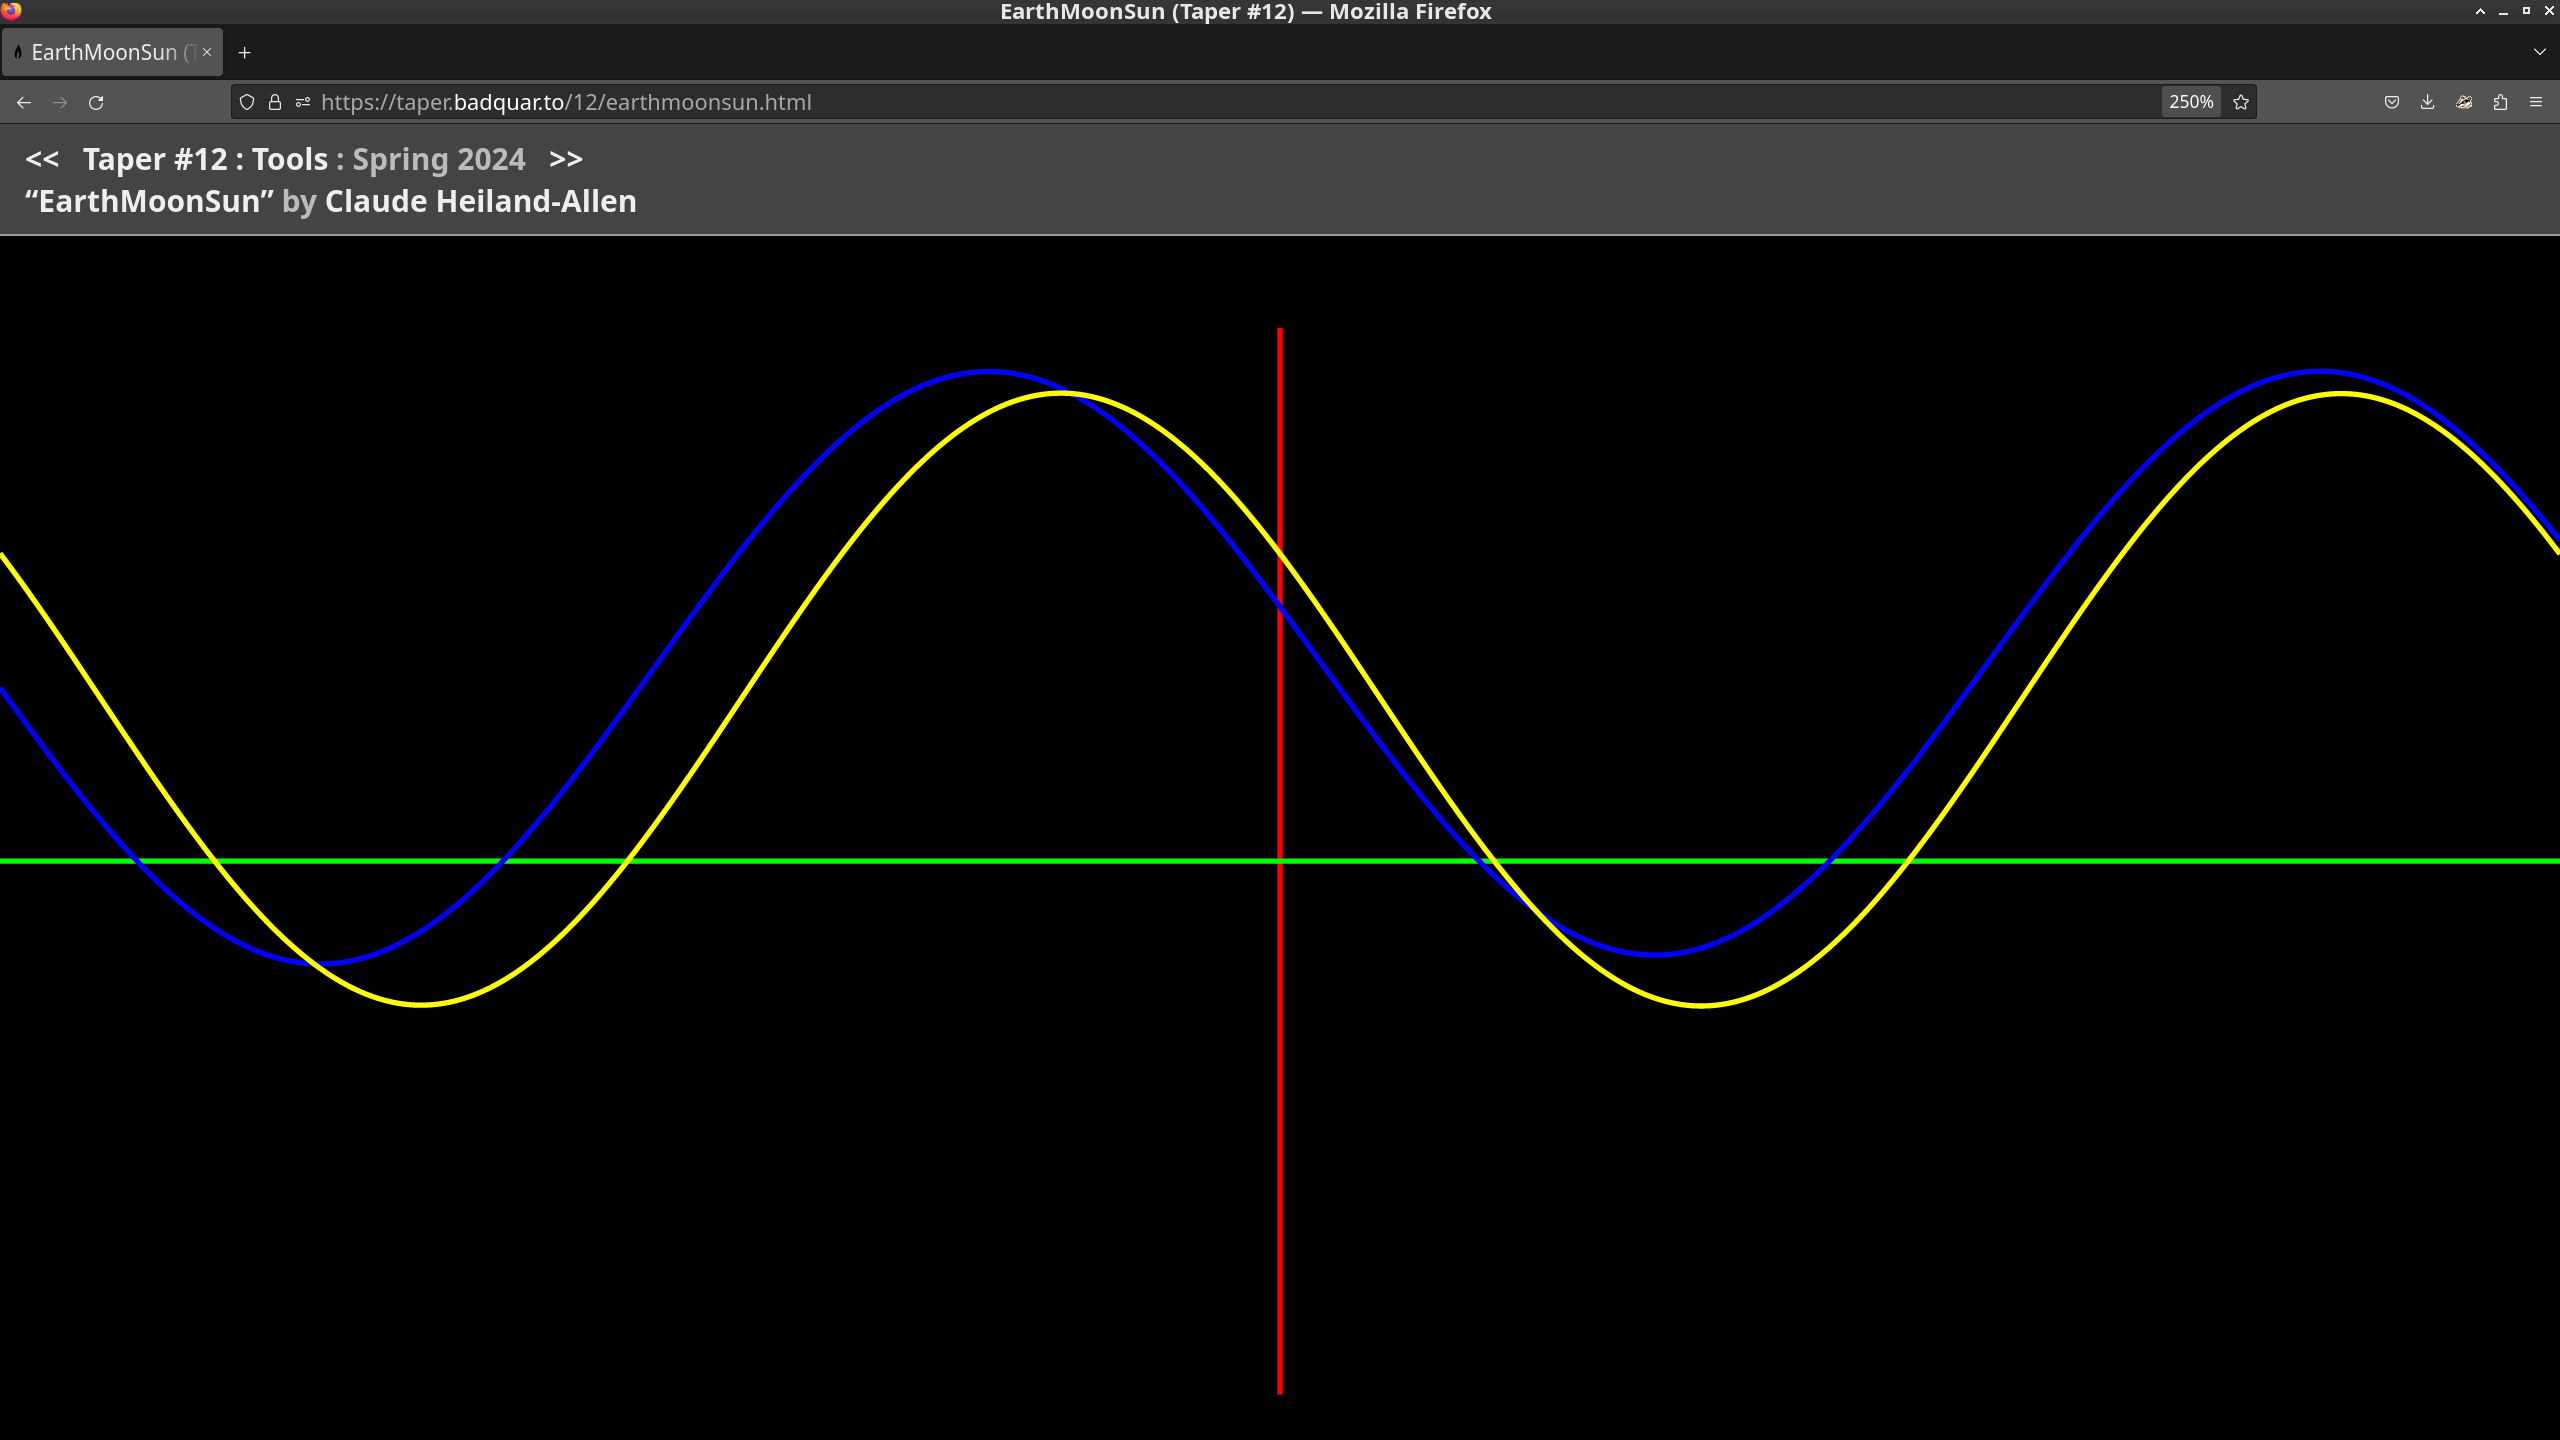Expand the list all tabs chevron
The image size is (2560, 1440).
(x=2539, y=52)
